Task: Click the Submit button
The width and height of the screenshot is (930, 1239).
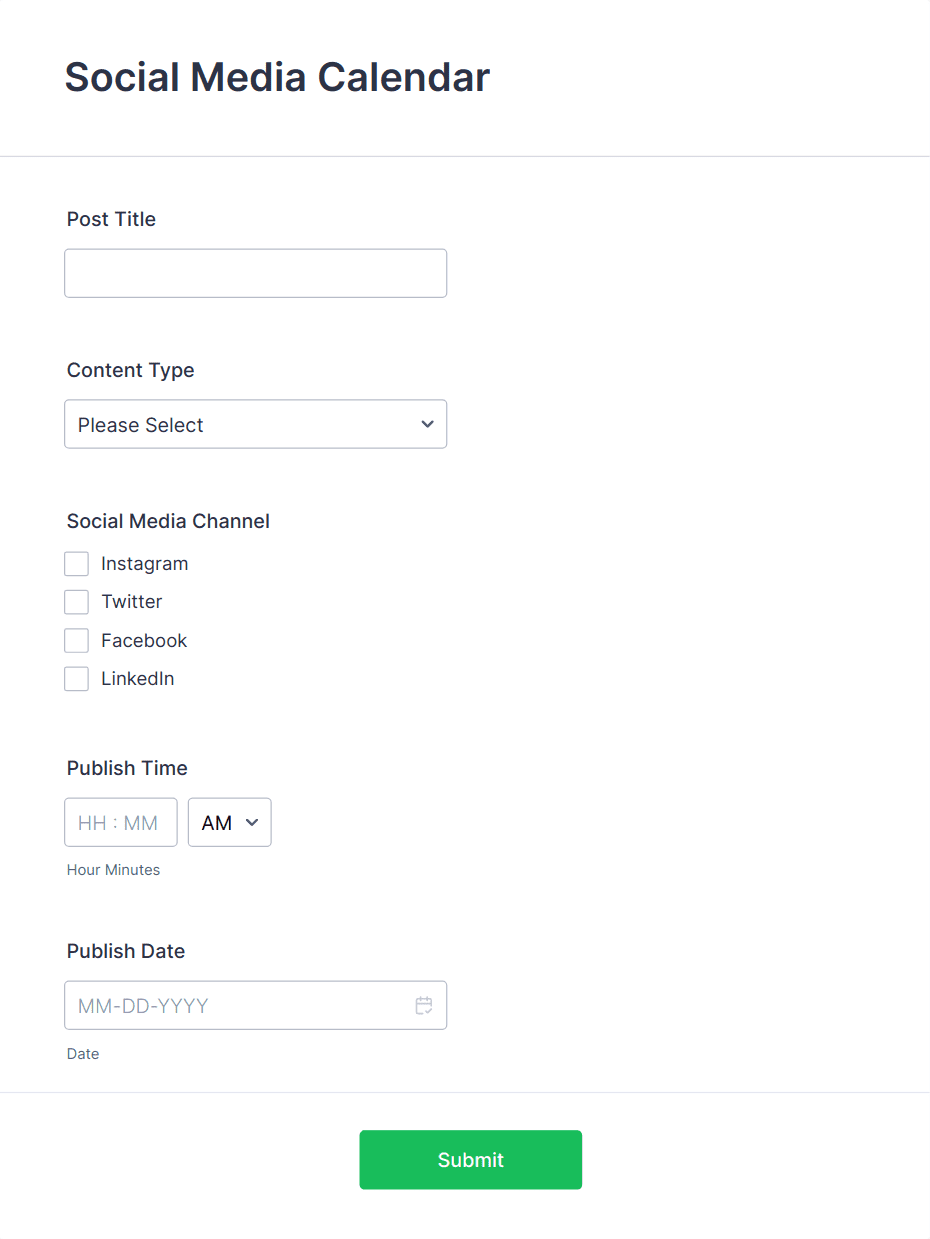Action: pos(470,1159)
